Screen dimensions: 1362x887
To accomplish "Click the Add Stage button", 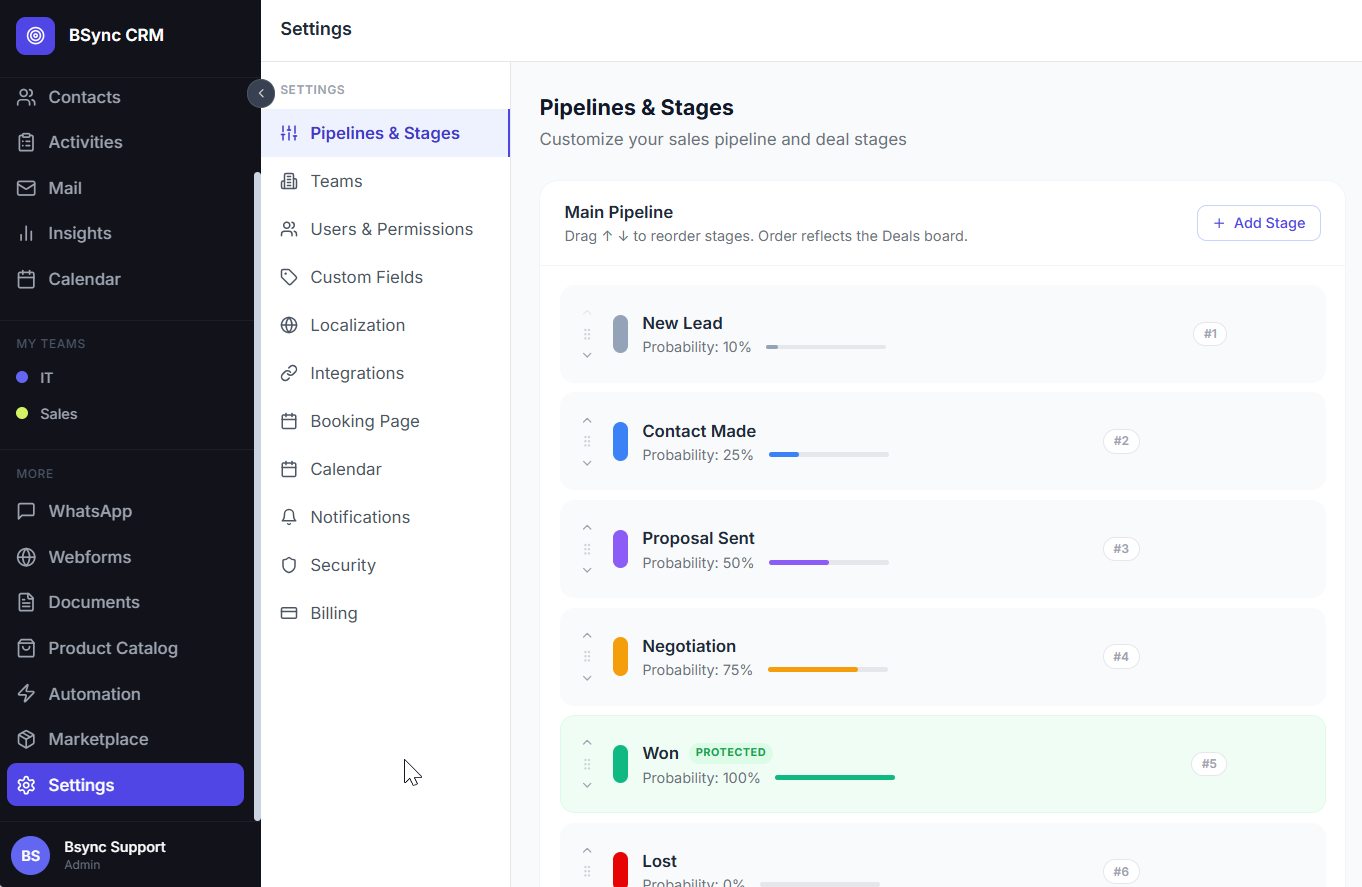I will 1258,223.
